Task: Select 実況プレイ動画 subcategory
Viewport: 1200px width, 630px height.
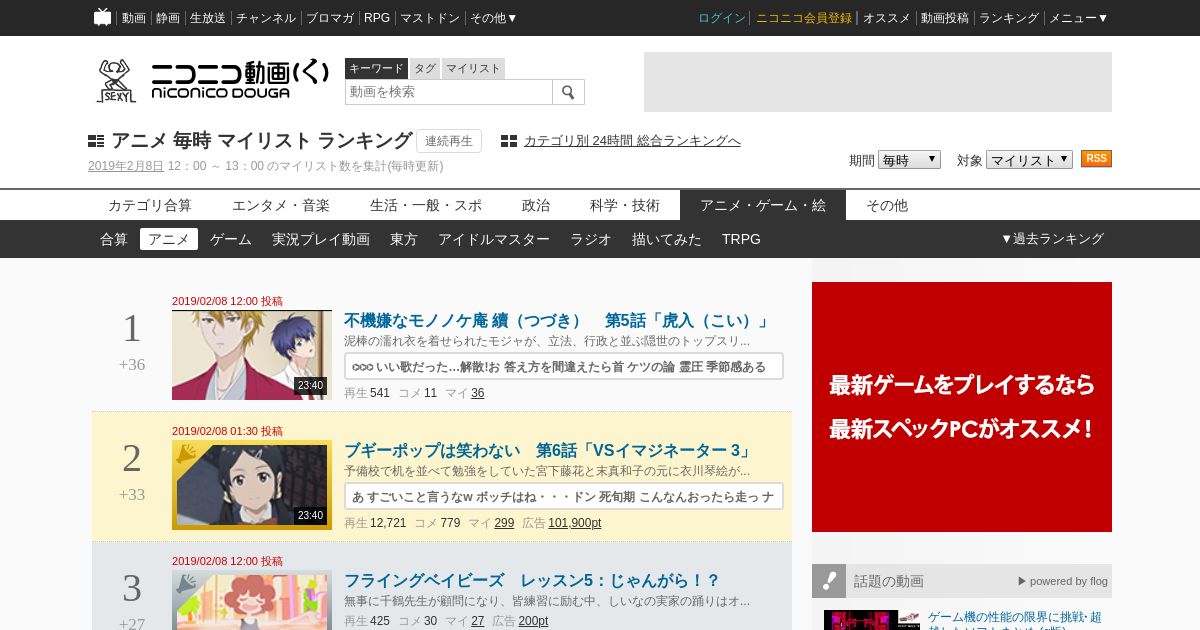Action: pyautogui.click(x=321, y=239)
